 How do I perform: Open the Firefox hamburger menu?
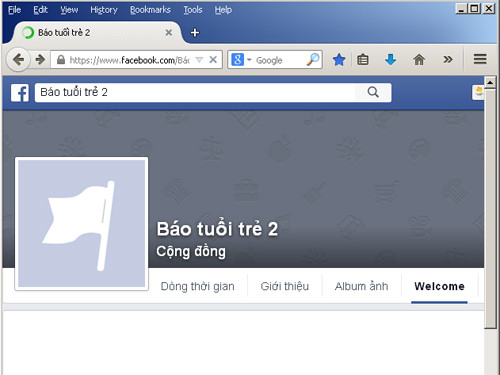point(480,59)
